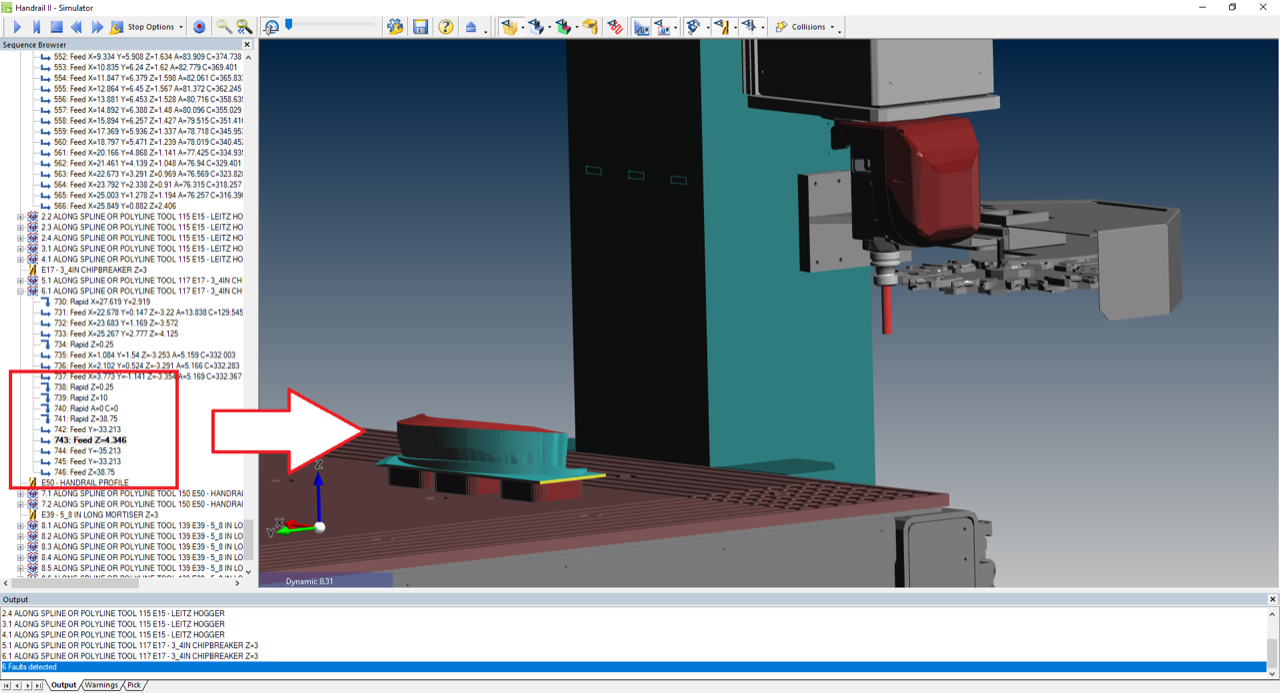Viewport: 1280px width, 693px height.
Task: Open the Collisions dropdown menu
Action: tap(808, 27)
